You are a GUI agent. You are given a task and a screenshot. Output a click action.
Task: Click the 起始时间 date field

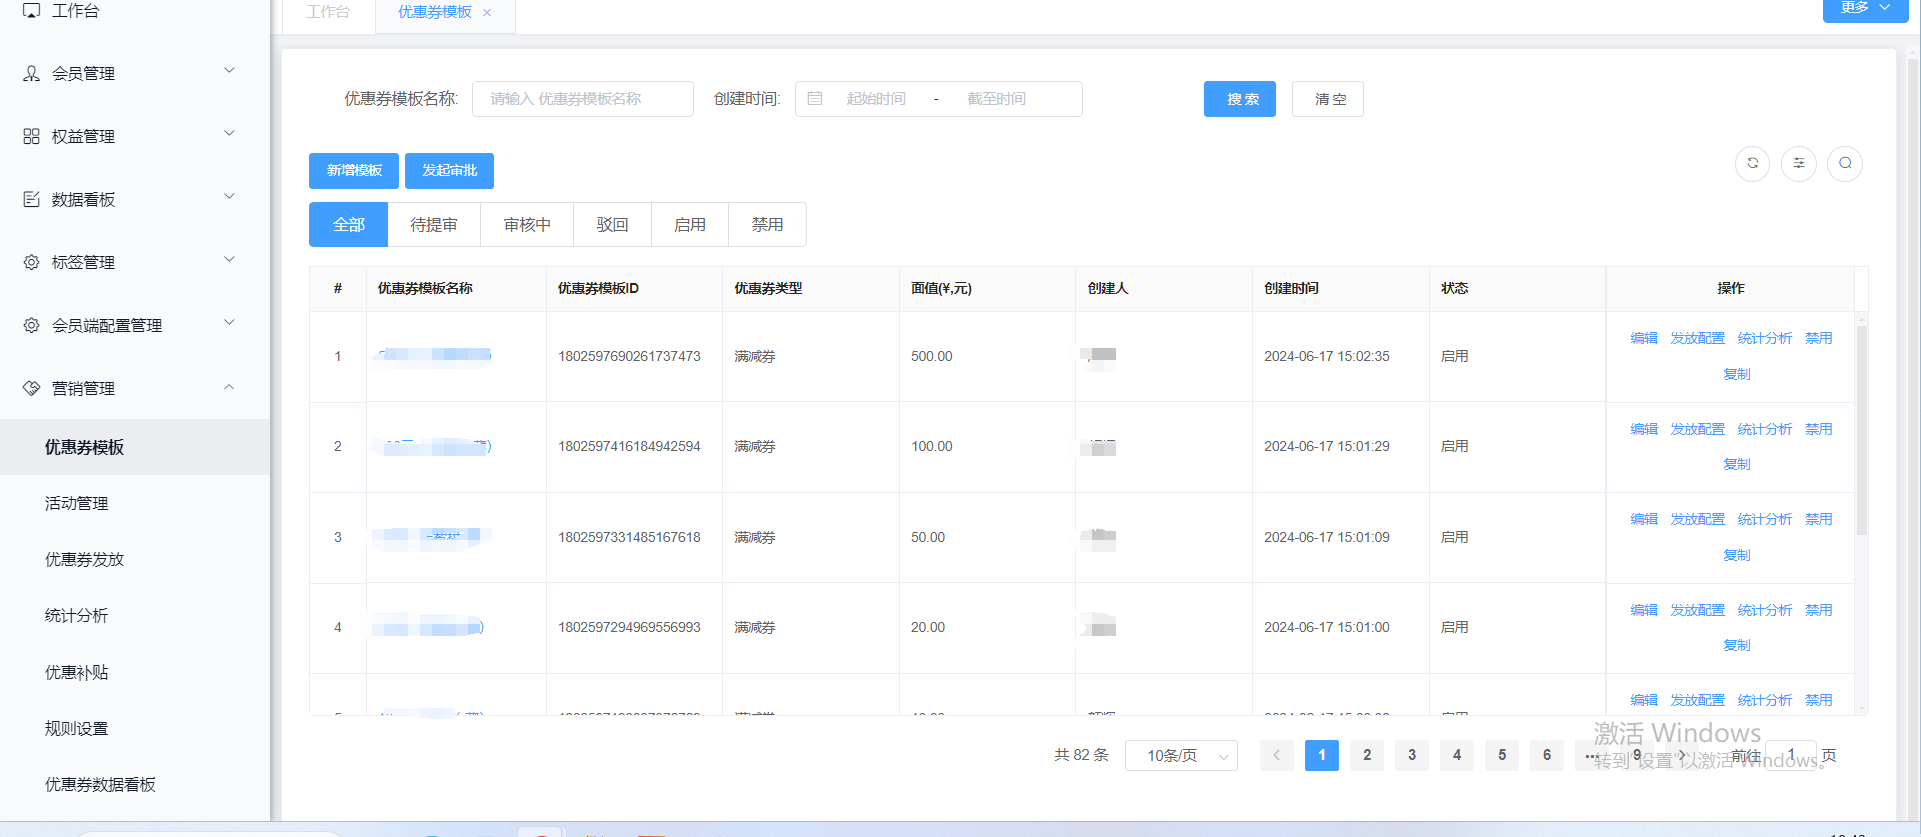(x=876, y=99)
